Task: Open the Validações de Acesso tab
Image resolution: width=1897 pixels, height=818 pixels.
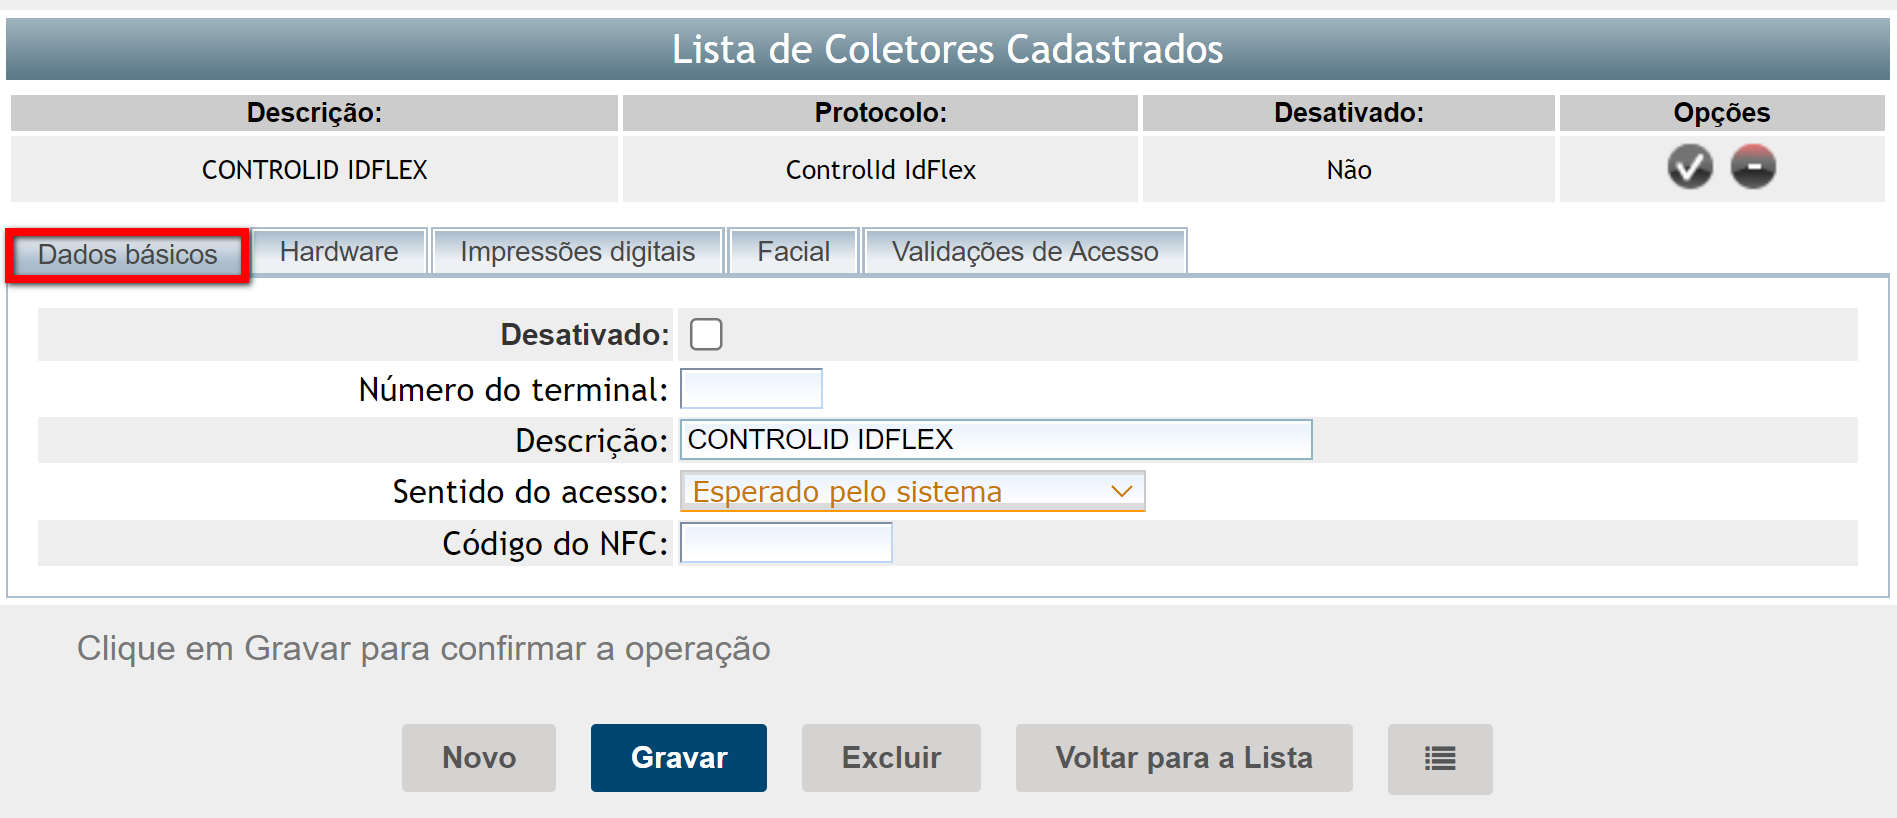Action: coord(1024,252)
